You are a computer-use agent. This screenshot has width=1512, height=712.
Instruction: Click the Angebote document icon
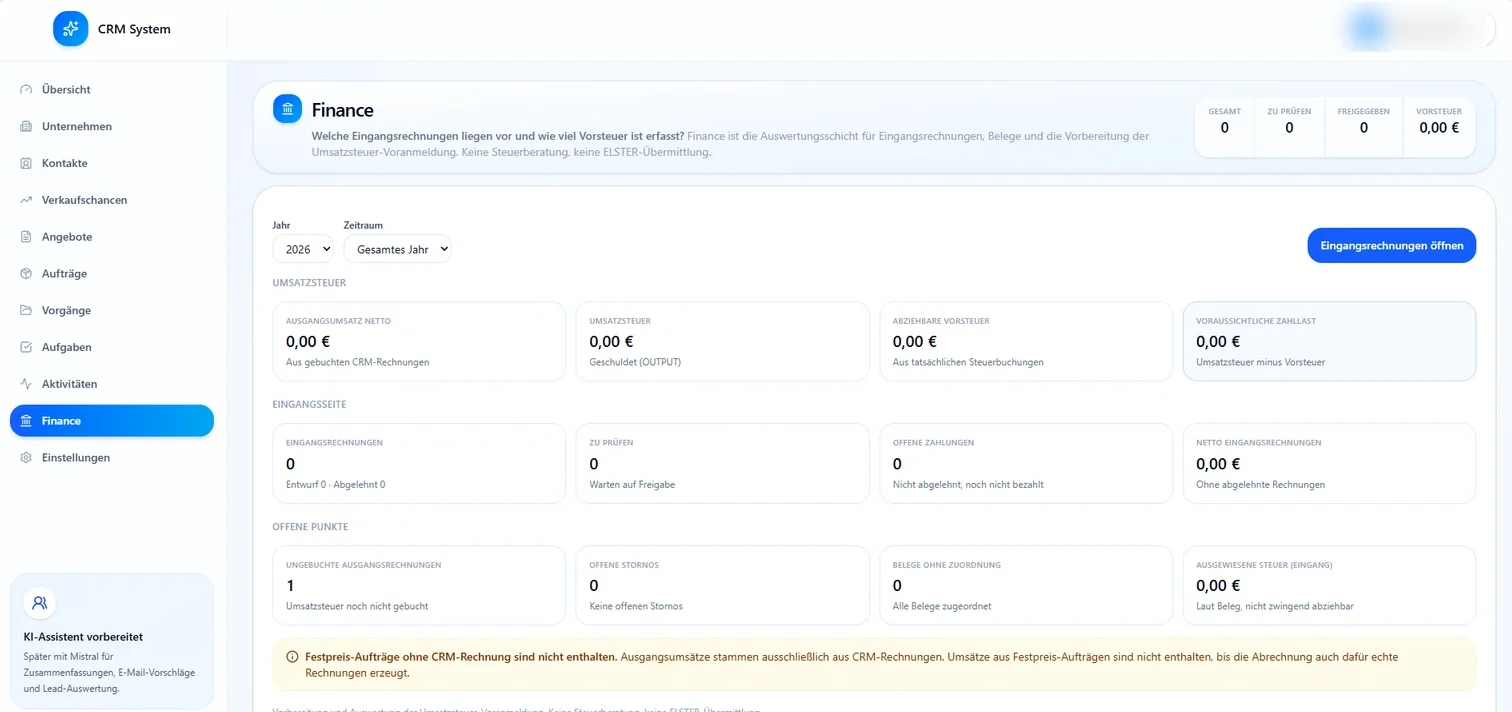coord(26,237)
